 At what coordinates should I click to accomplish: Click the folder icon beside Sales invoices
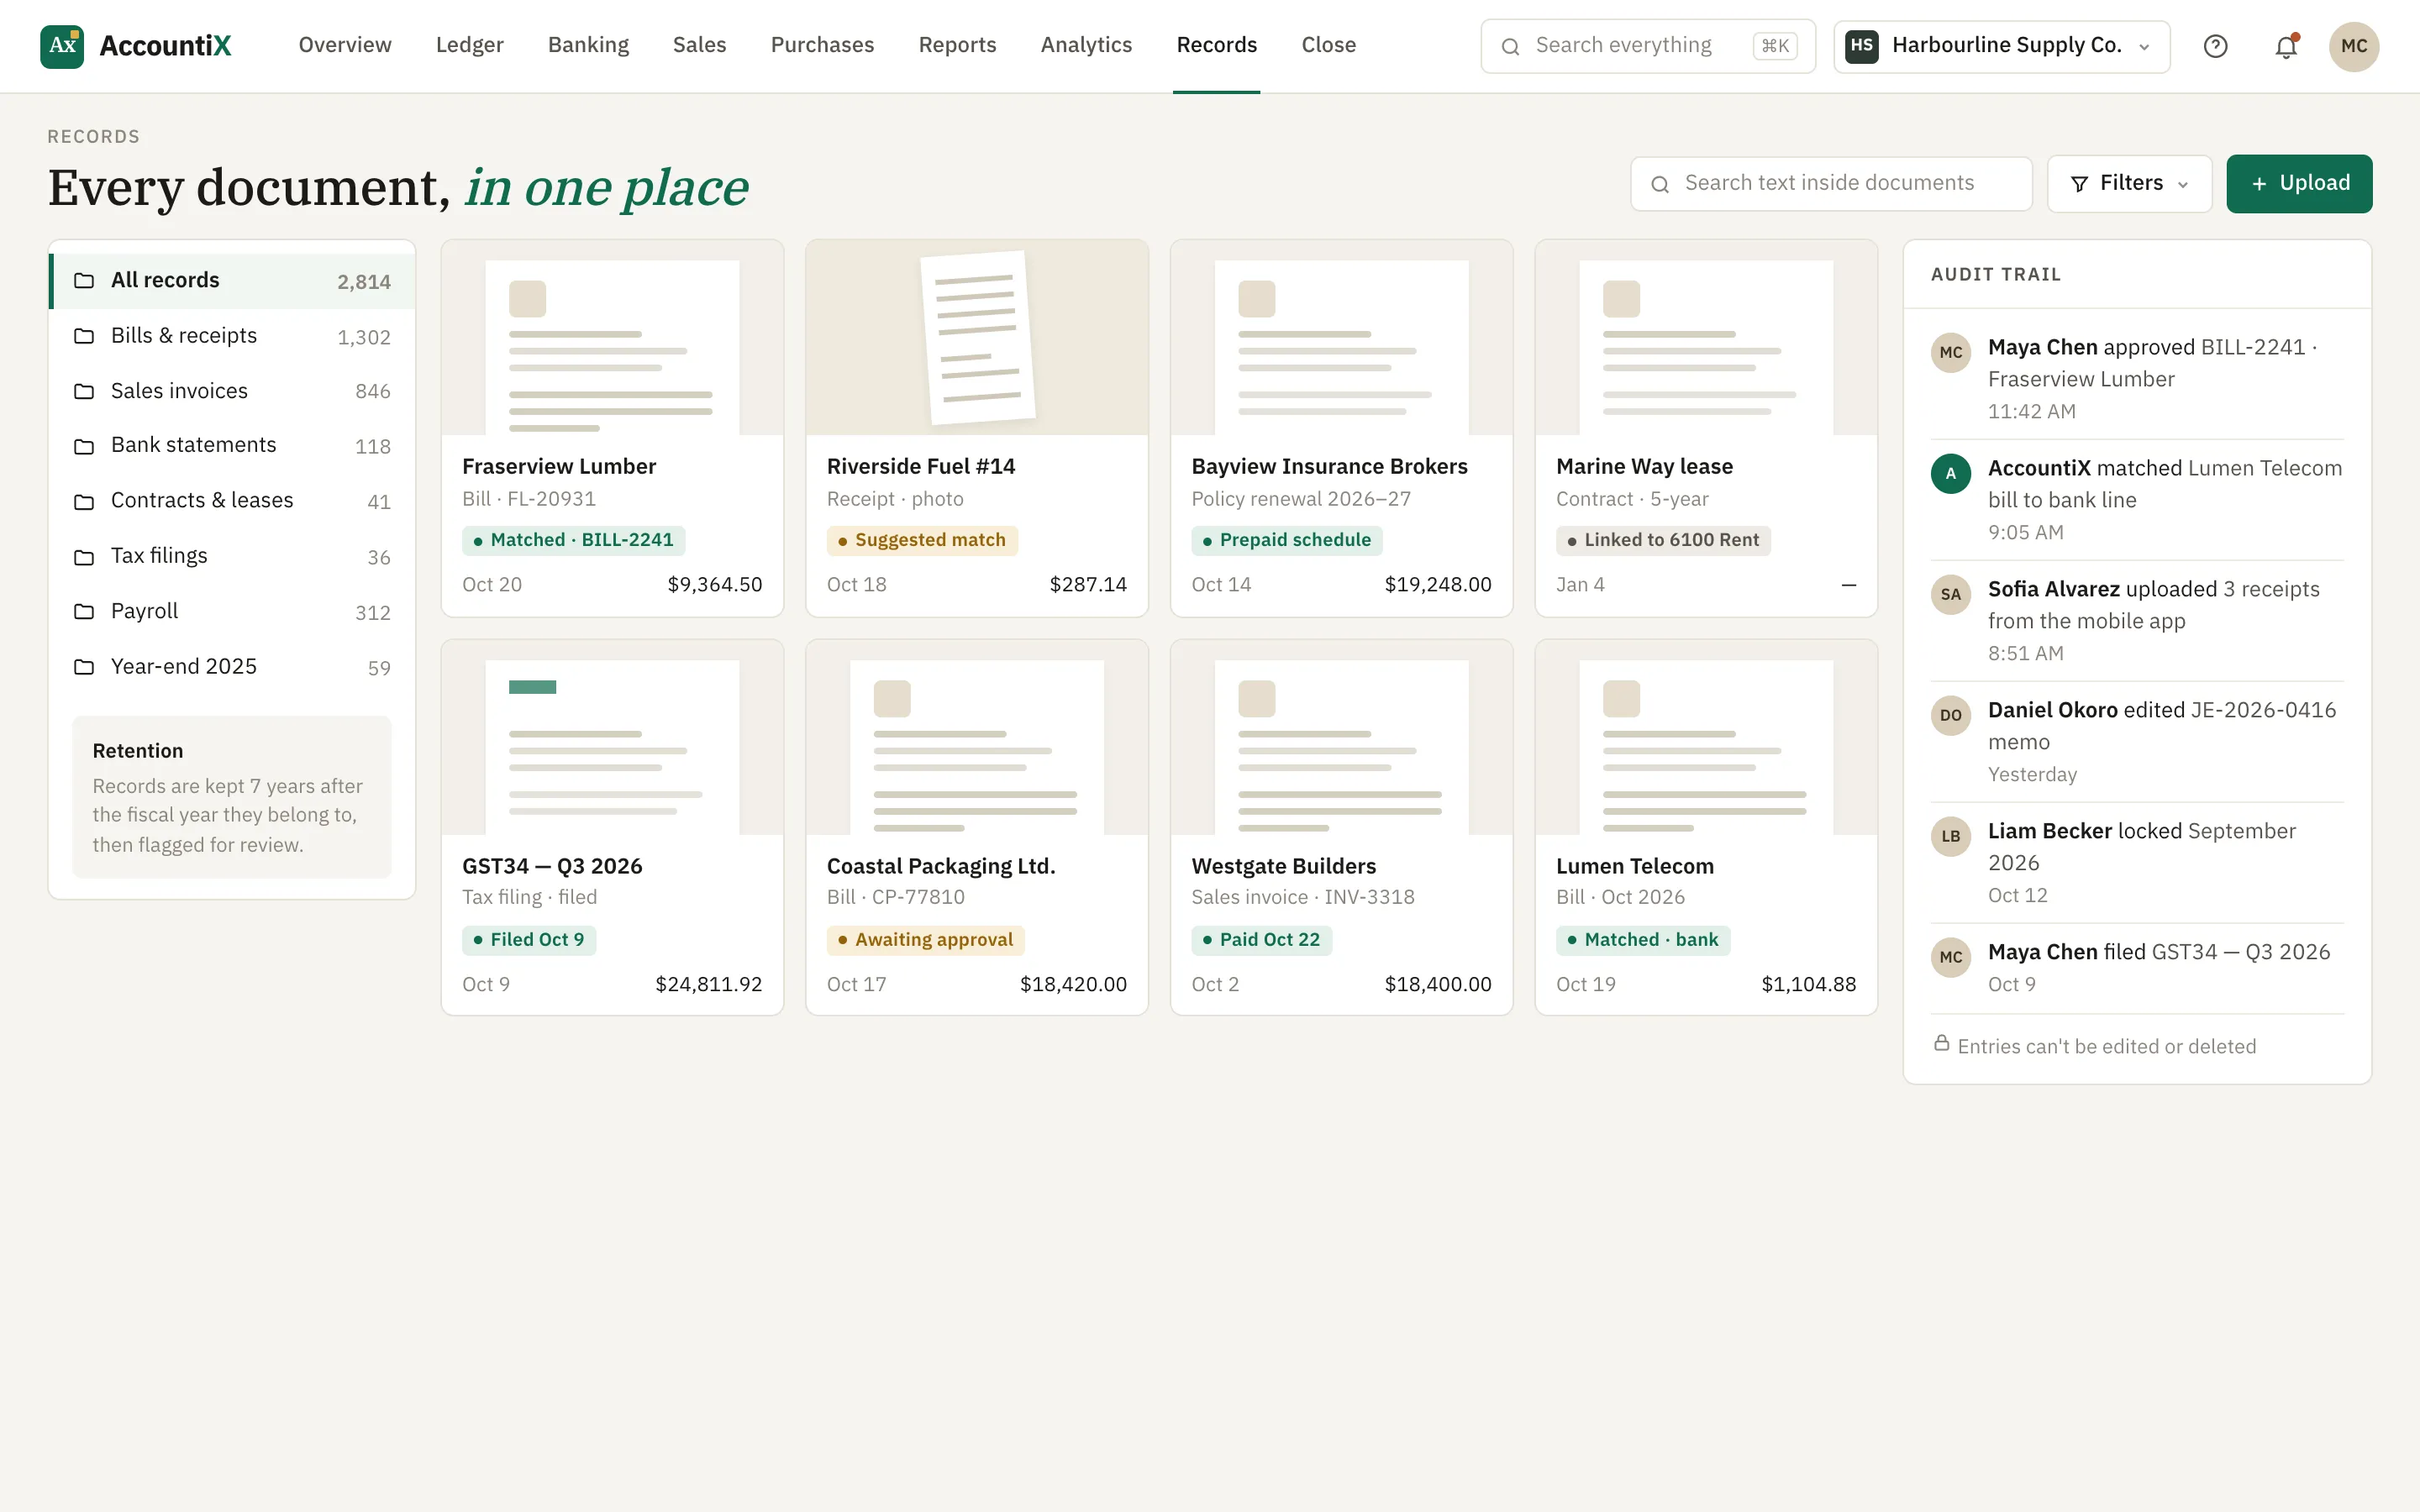coord(84,391)
